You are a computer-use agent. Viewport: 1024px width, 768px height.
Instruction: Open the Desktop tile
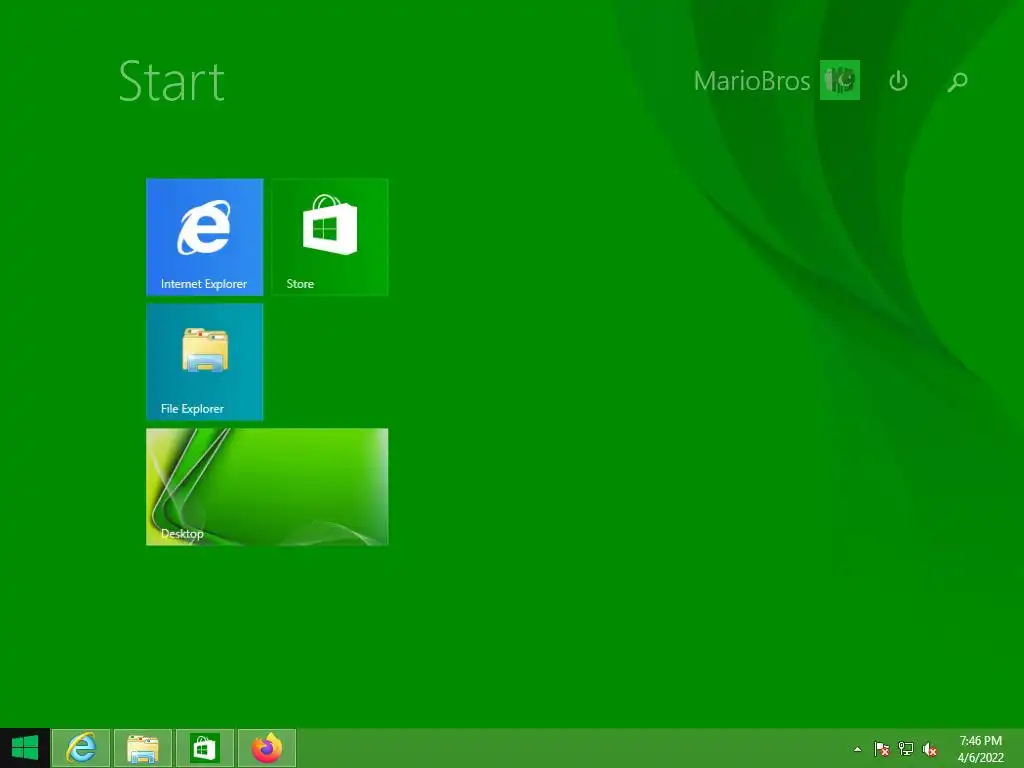point(267,487)
